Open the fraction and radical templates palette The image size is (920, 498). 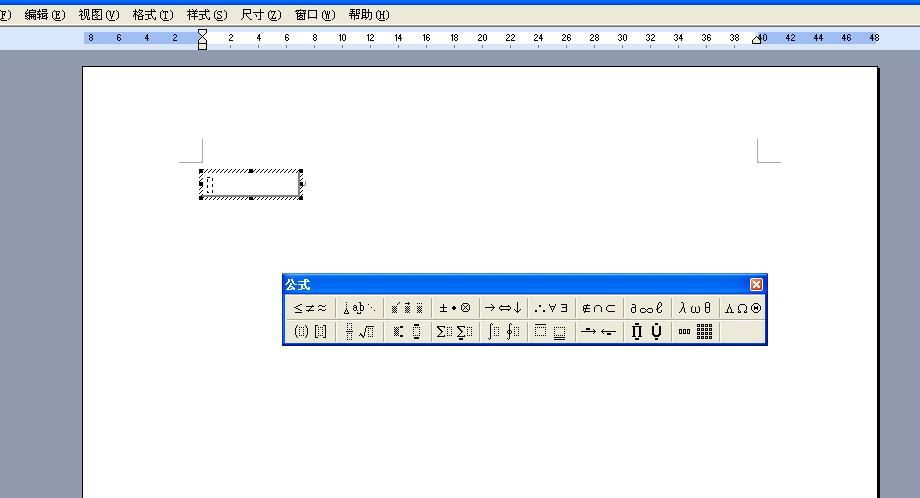pos(359,331)
